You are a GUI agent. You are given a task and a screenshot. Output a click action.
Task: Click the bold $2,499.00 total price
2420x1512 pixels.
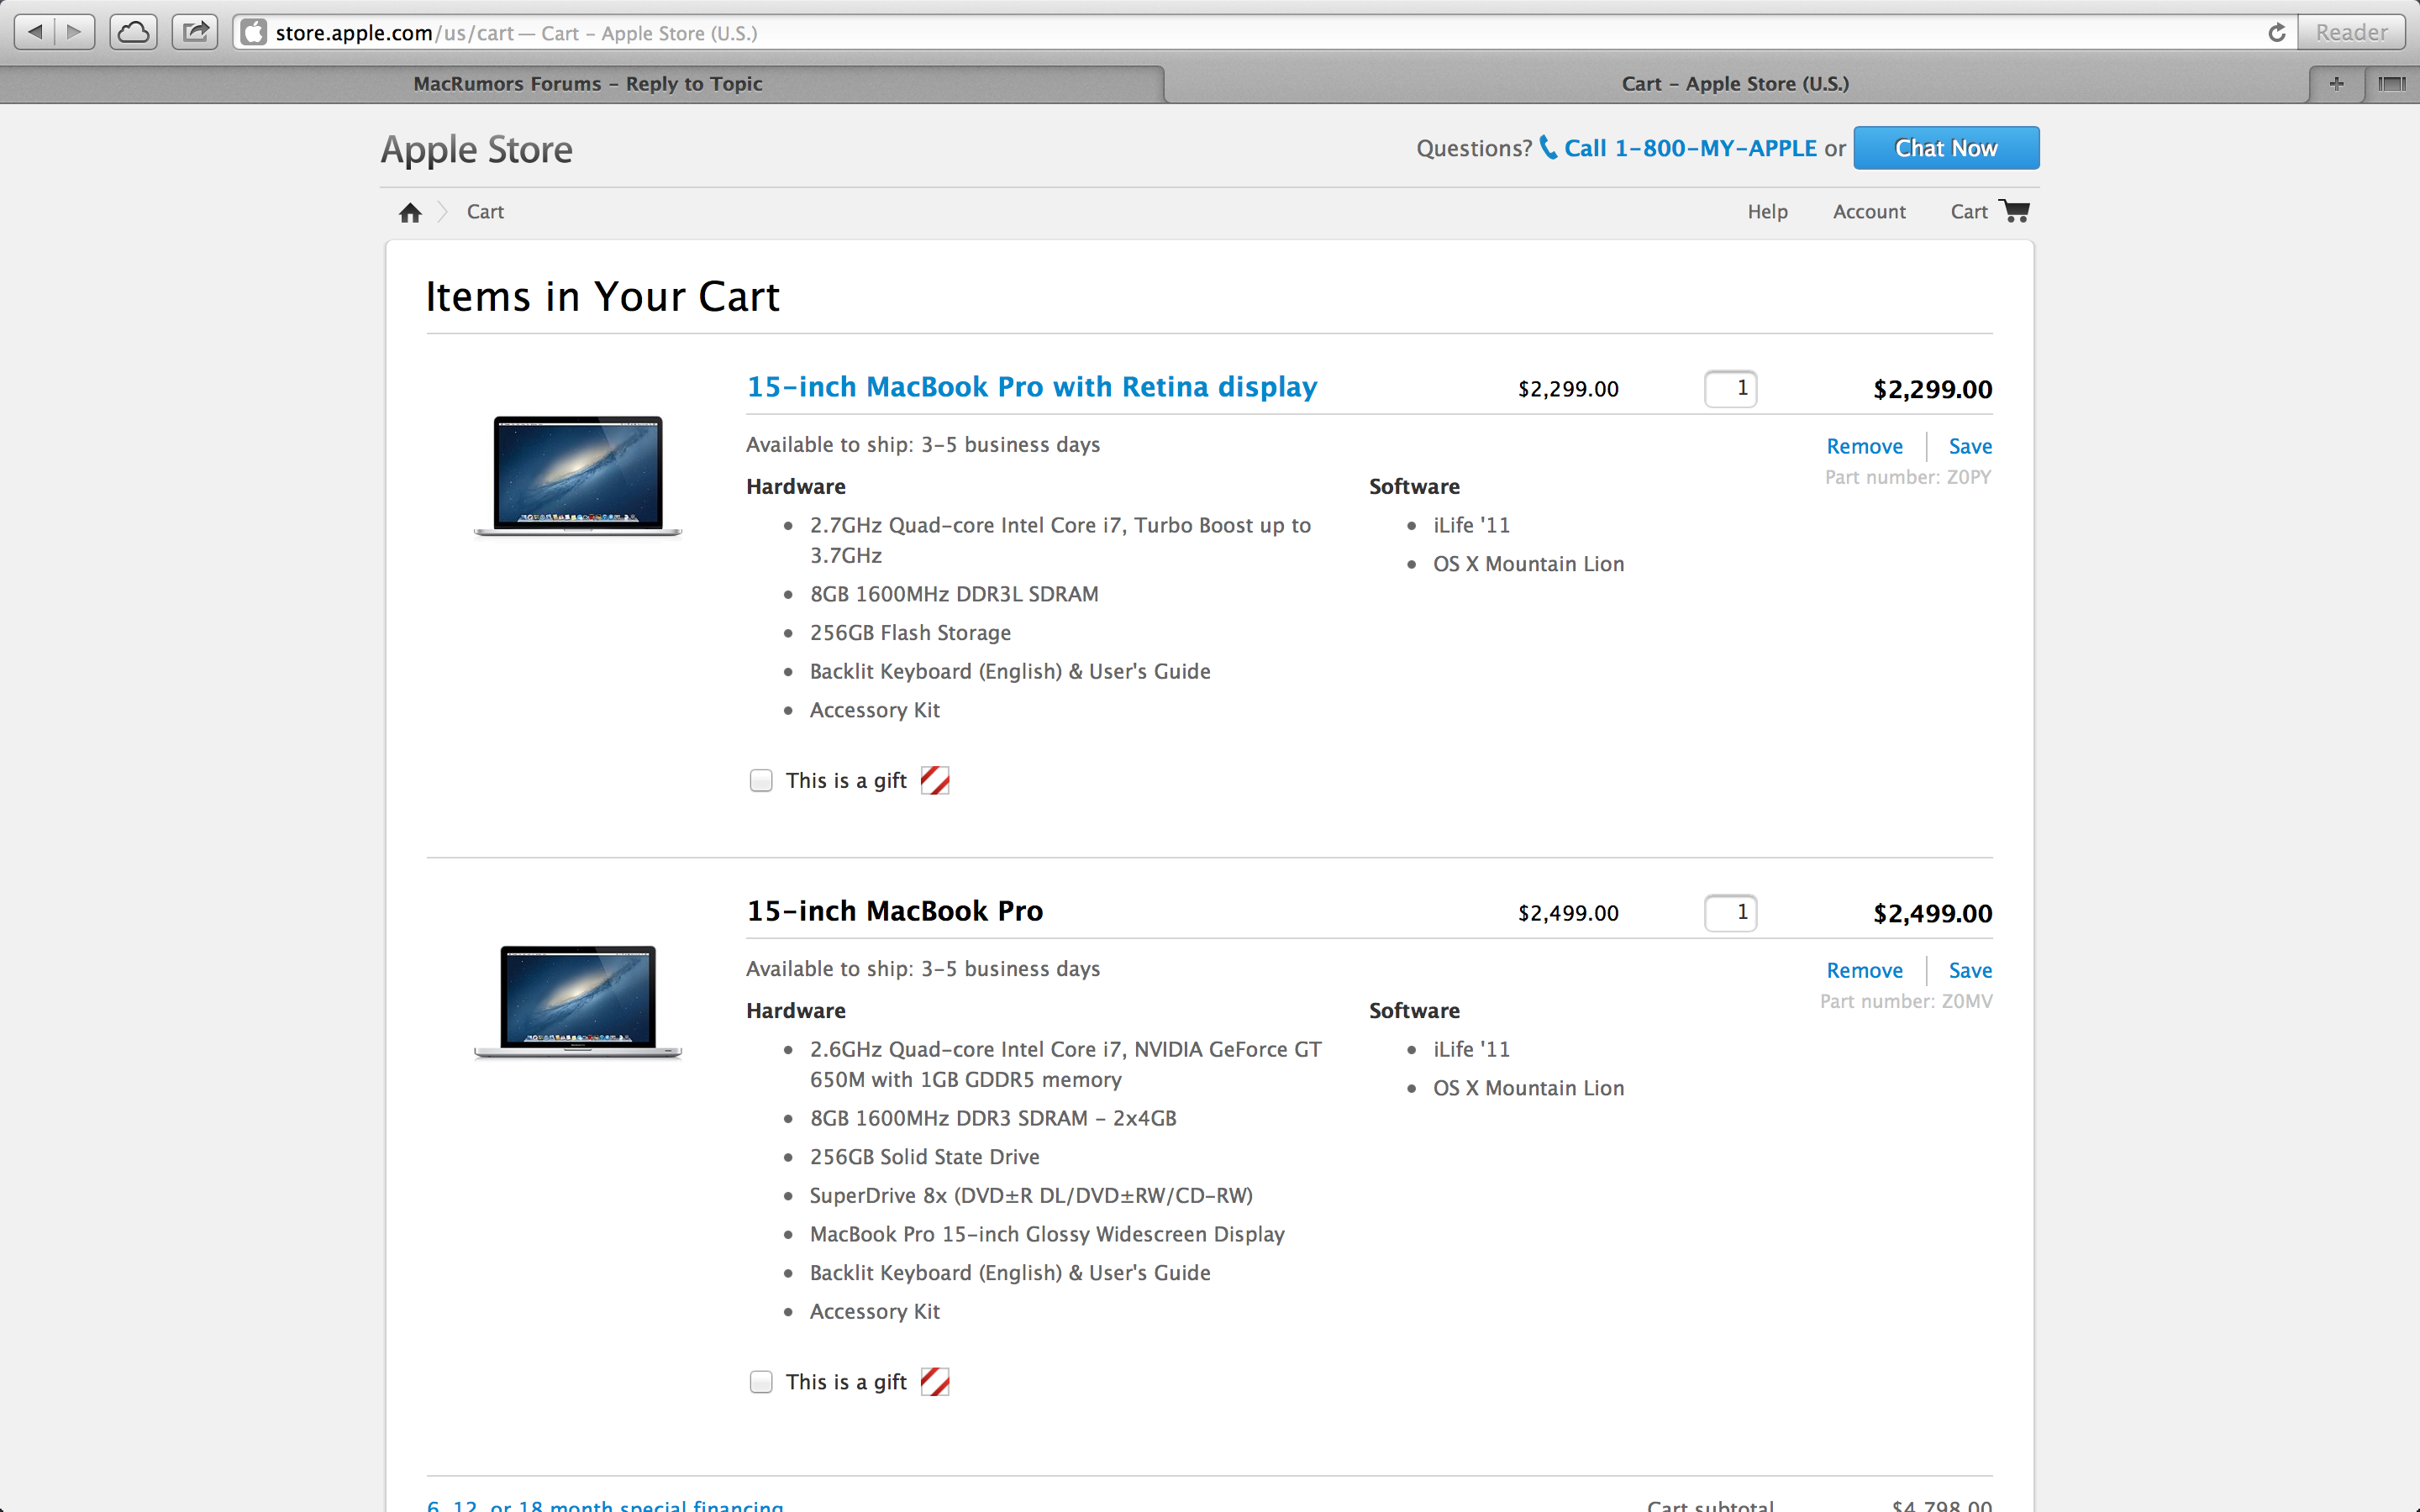click(1932, 913)
